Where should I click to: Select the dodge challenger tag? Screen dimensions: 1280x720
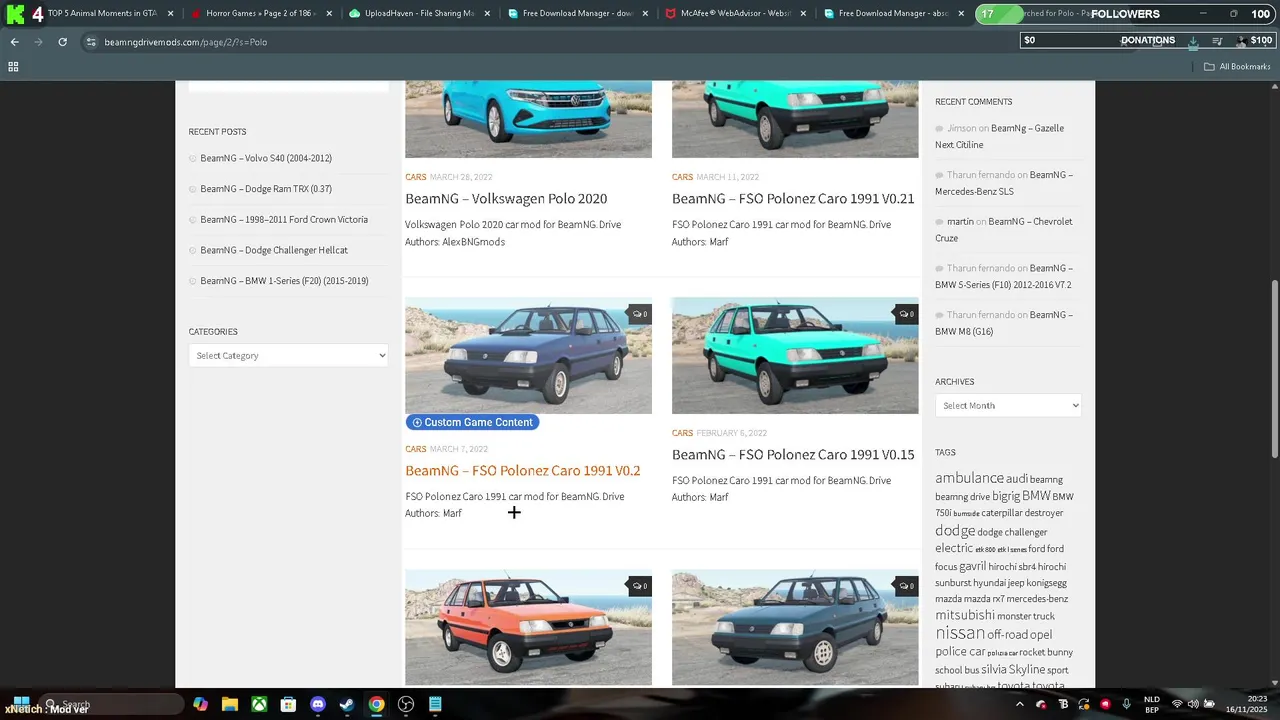pyautogui.click(x=1012, y=532)
